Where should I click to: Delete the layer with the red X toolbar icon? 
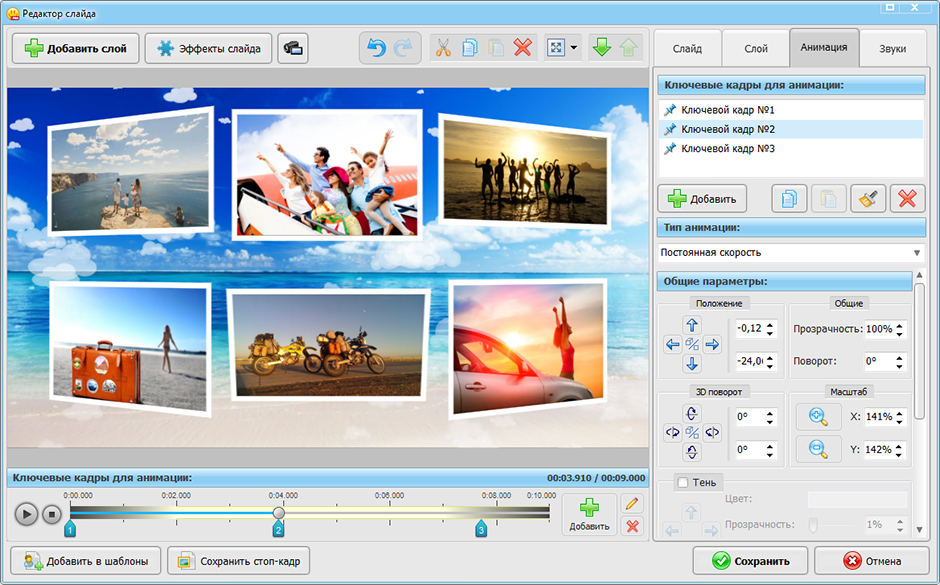tap(522, 48)
